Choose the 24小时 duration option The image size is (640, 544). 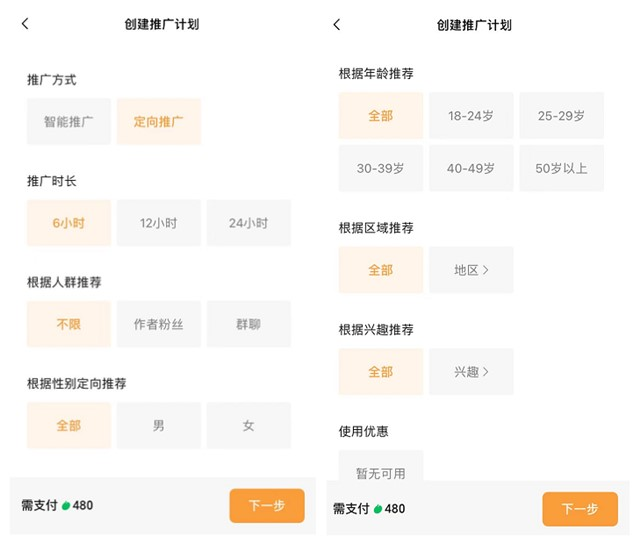pos(248,223)
